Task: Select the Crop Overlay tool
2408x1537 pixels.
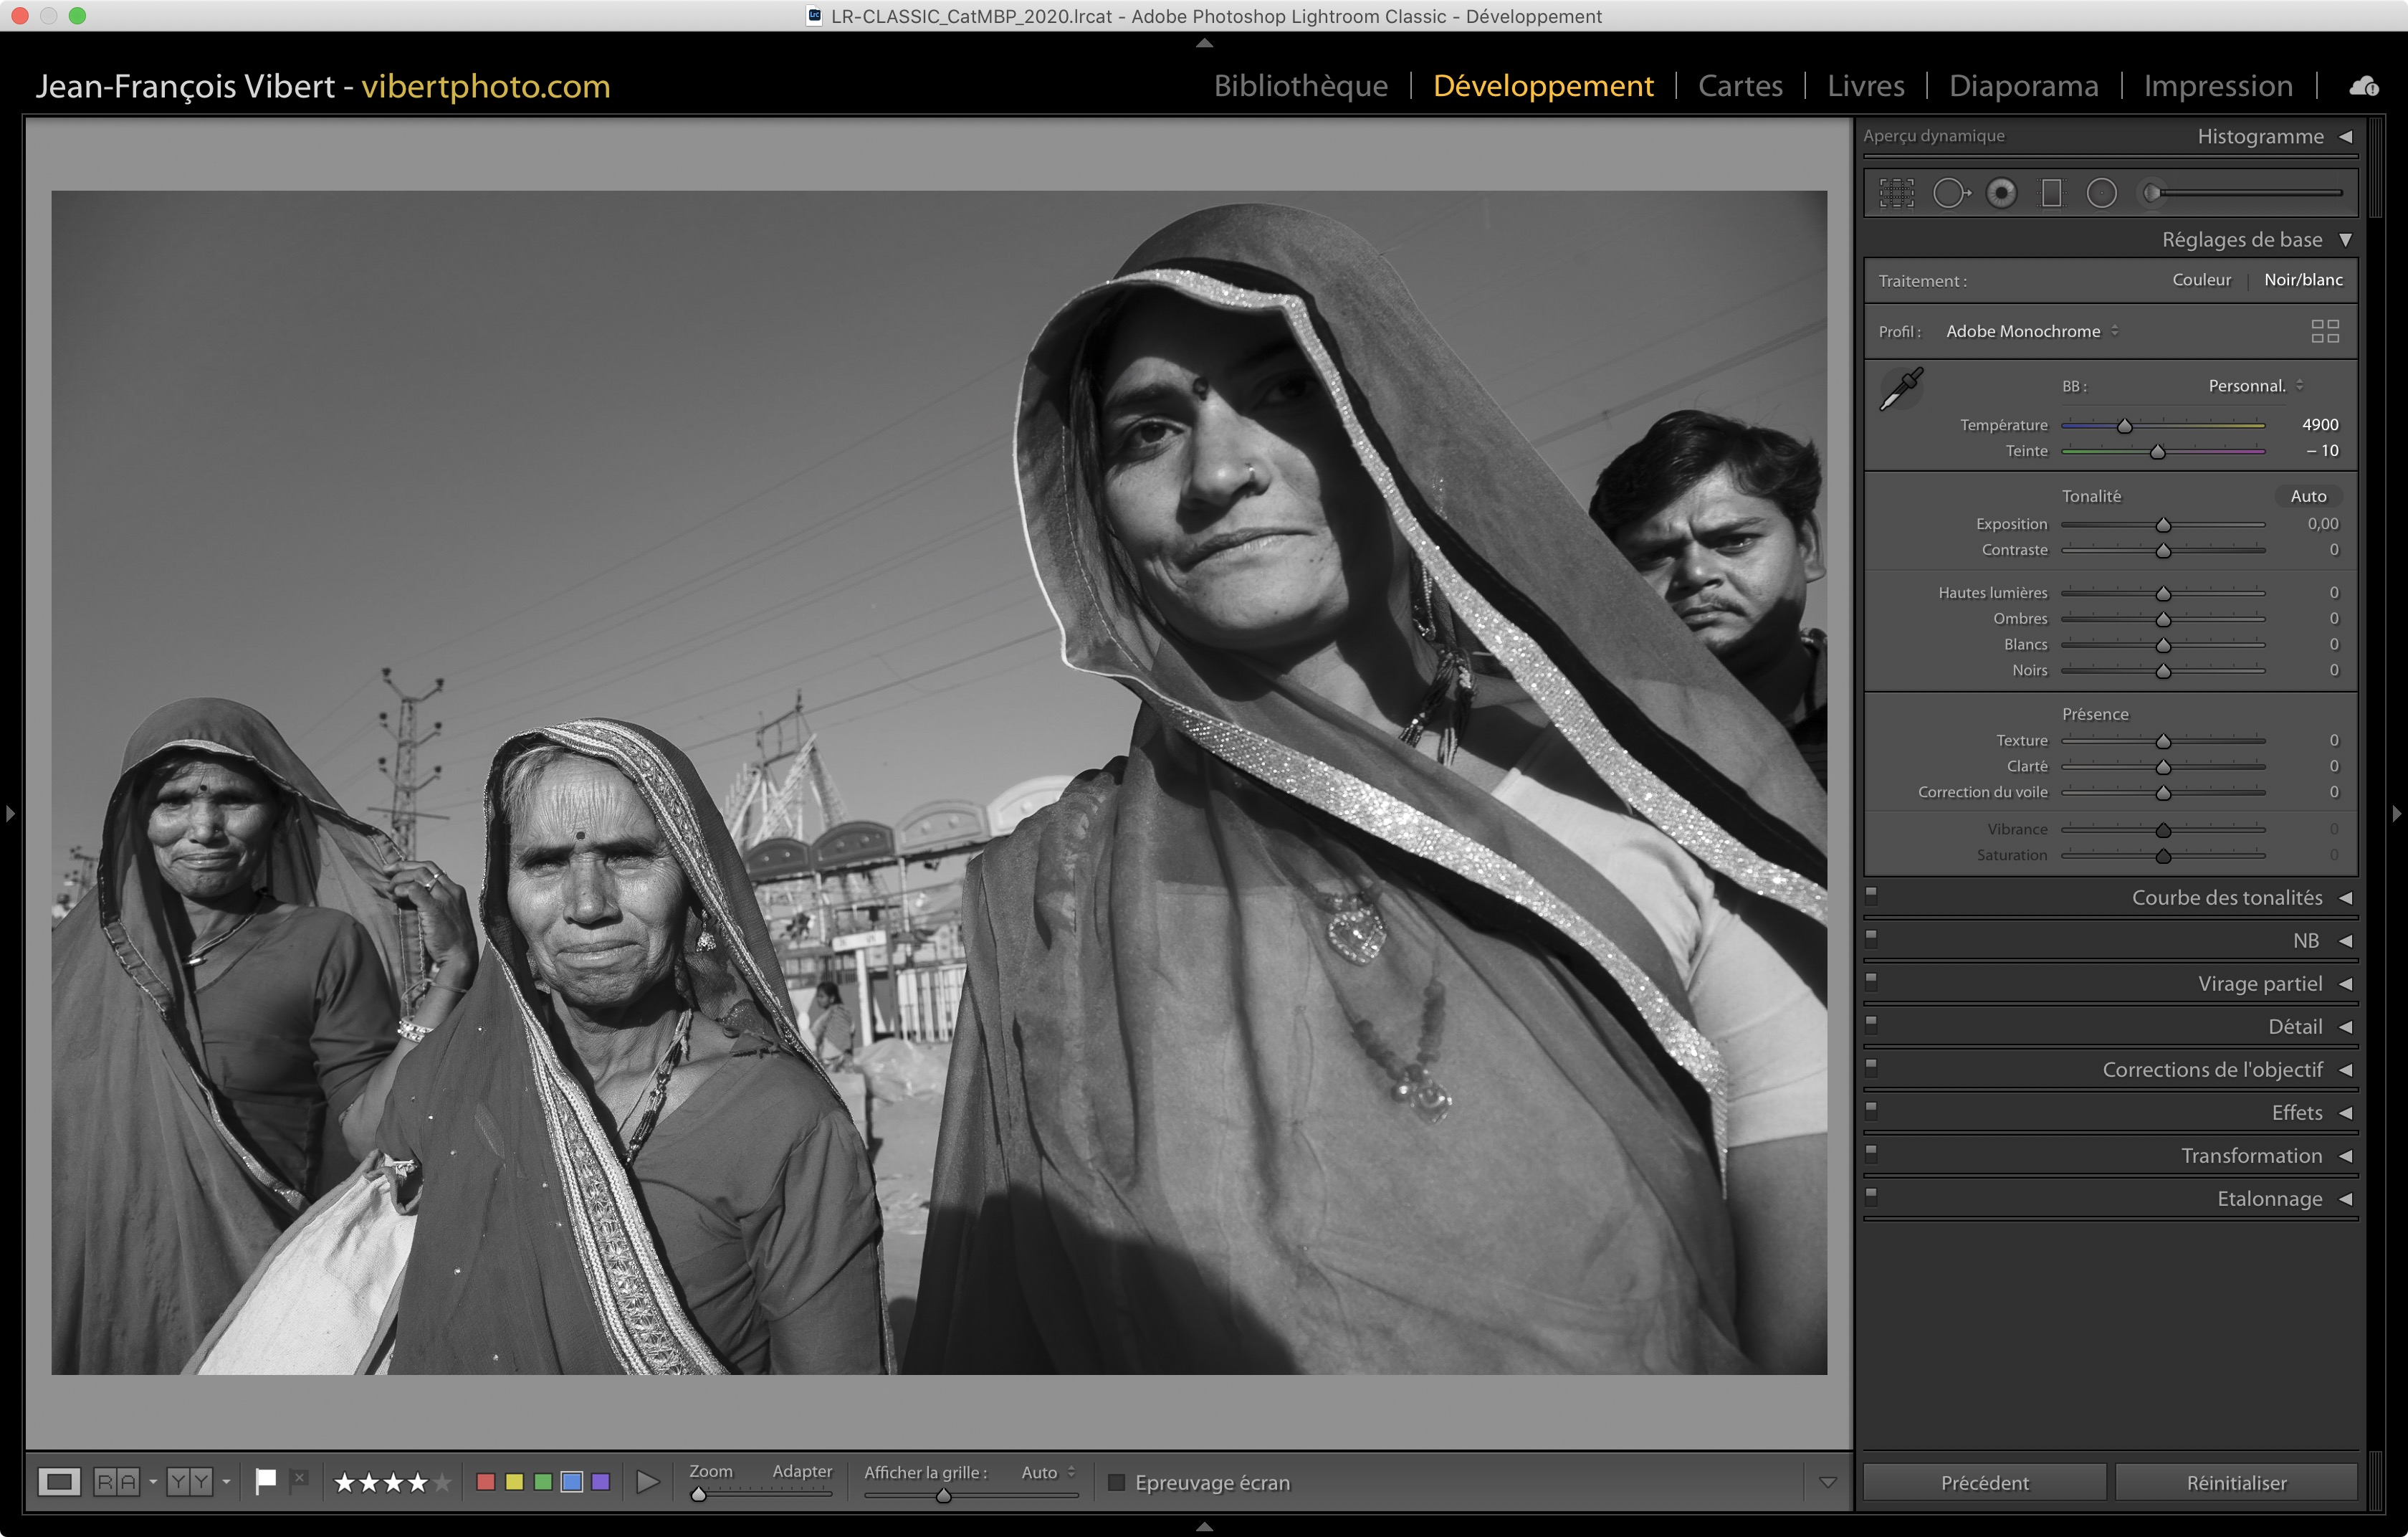Action: click(x=1896, y=193)
